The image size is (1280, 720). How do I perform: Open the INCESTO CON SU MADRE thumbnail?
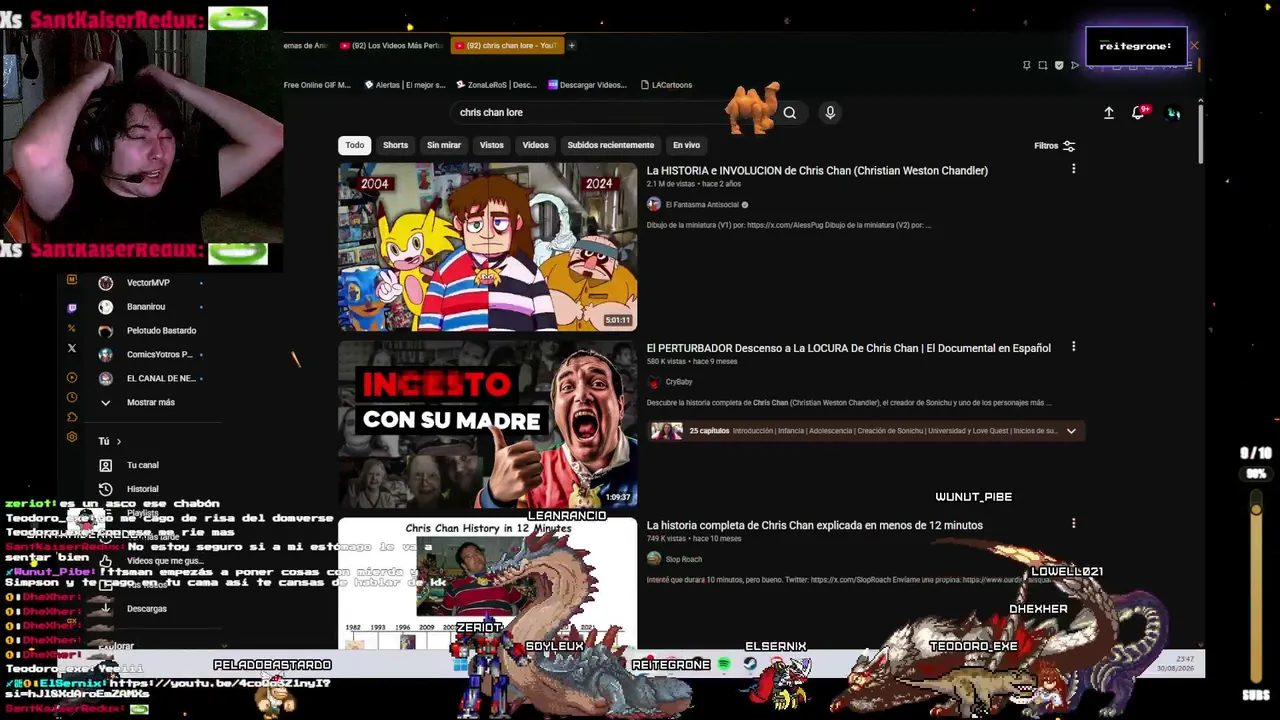[x=487, y=424]
